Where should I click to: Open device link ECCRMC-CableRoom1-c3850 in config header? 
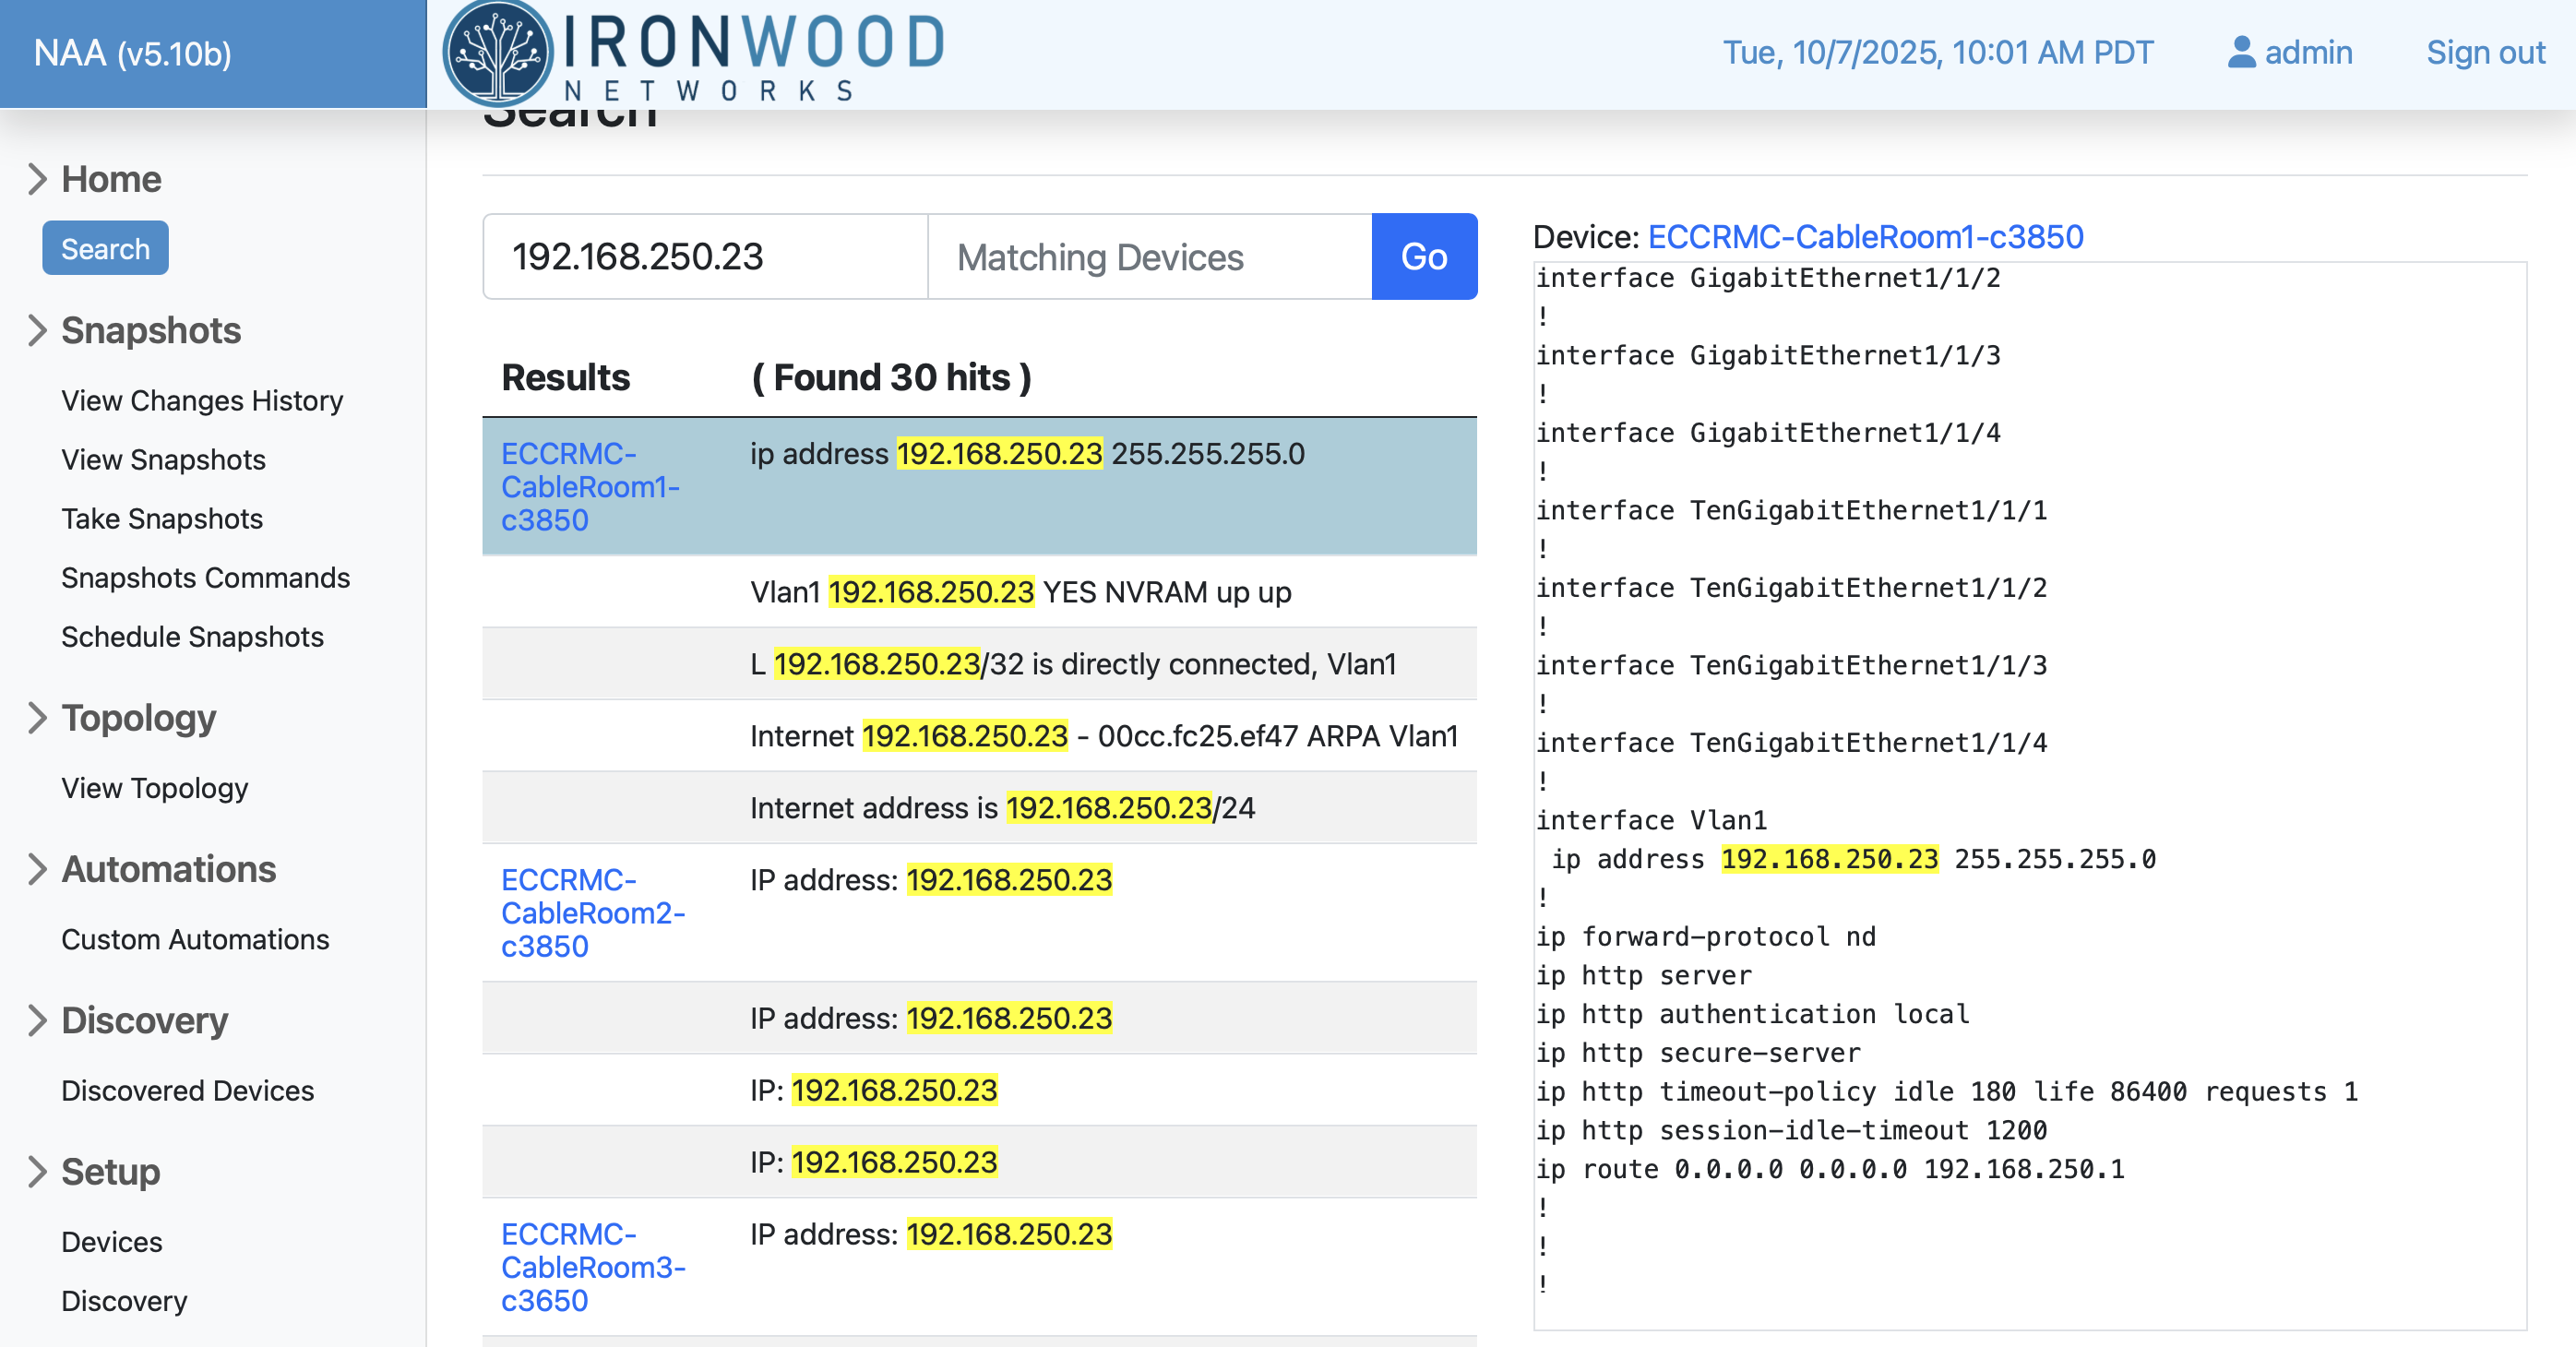click(1865, 236)
